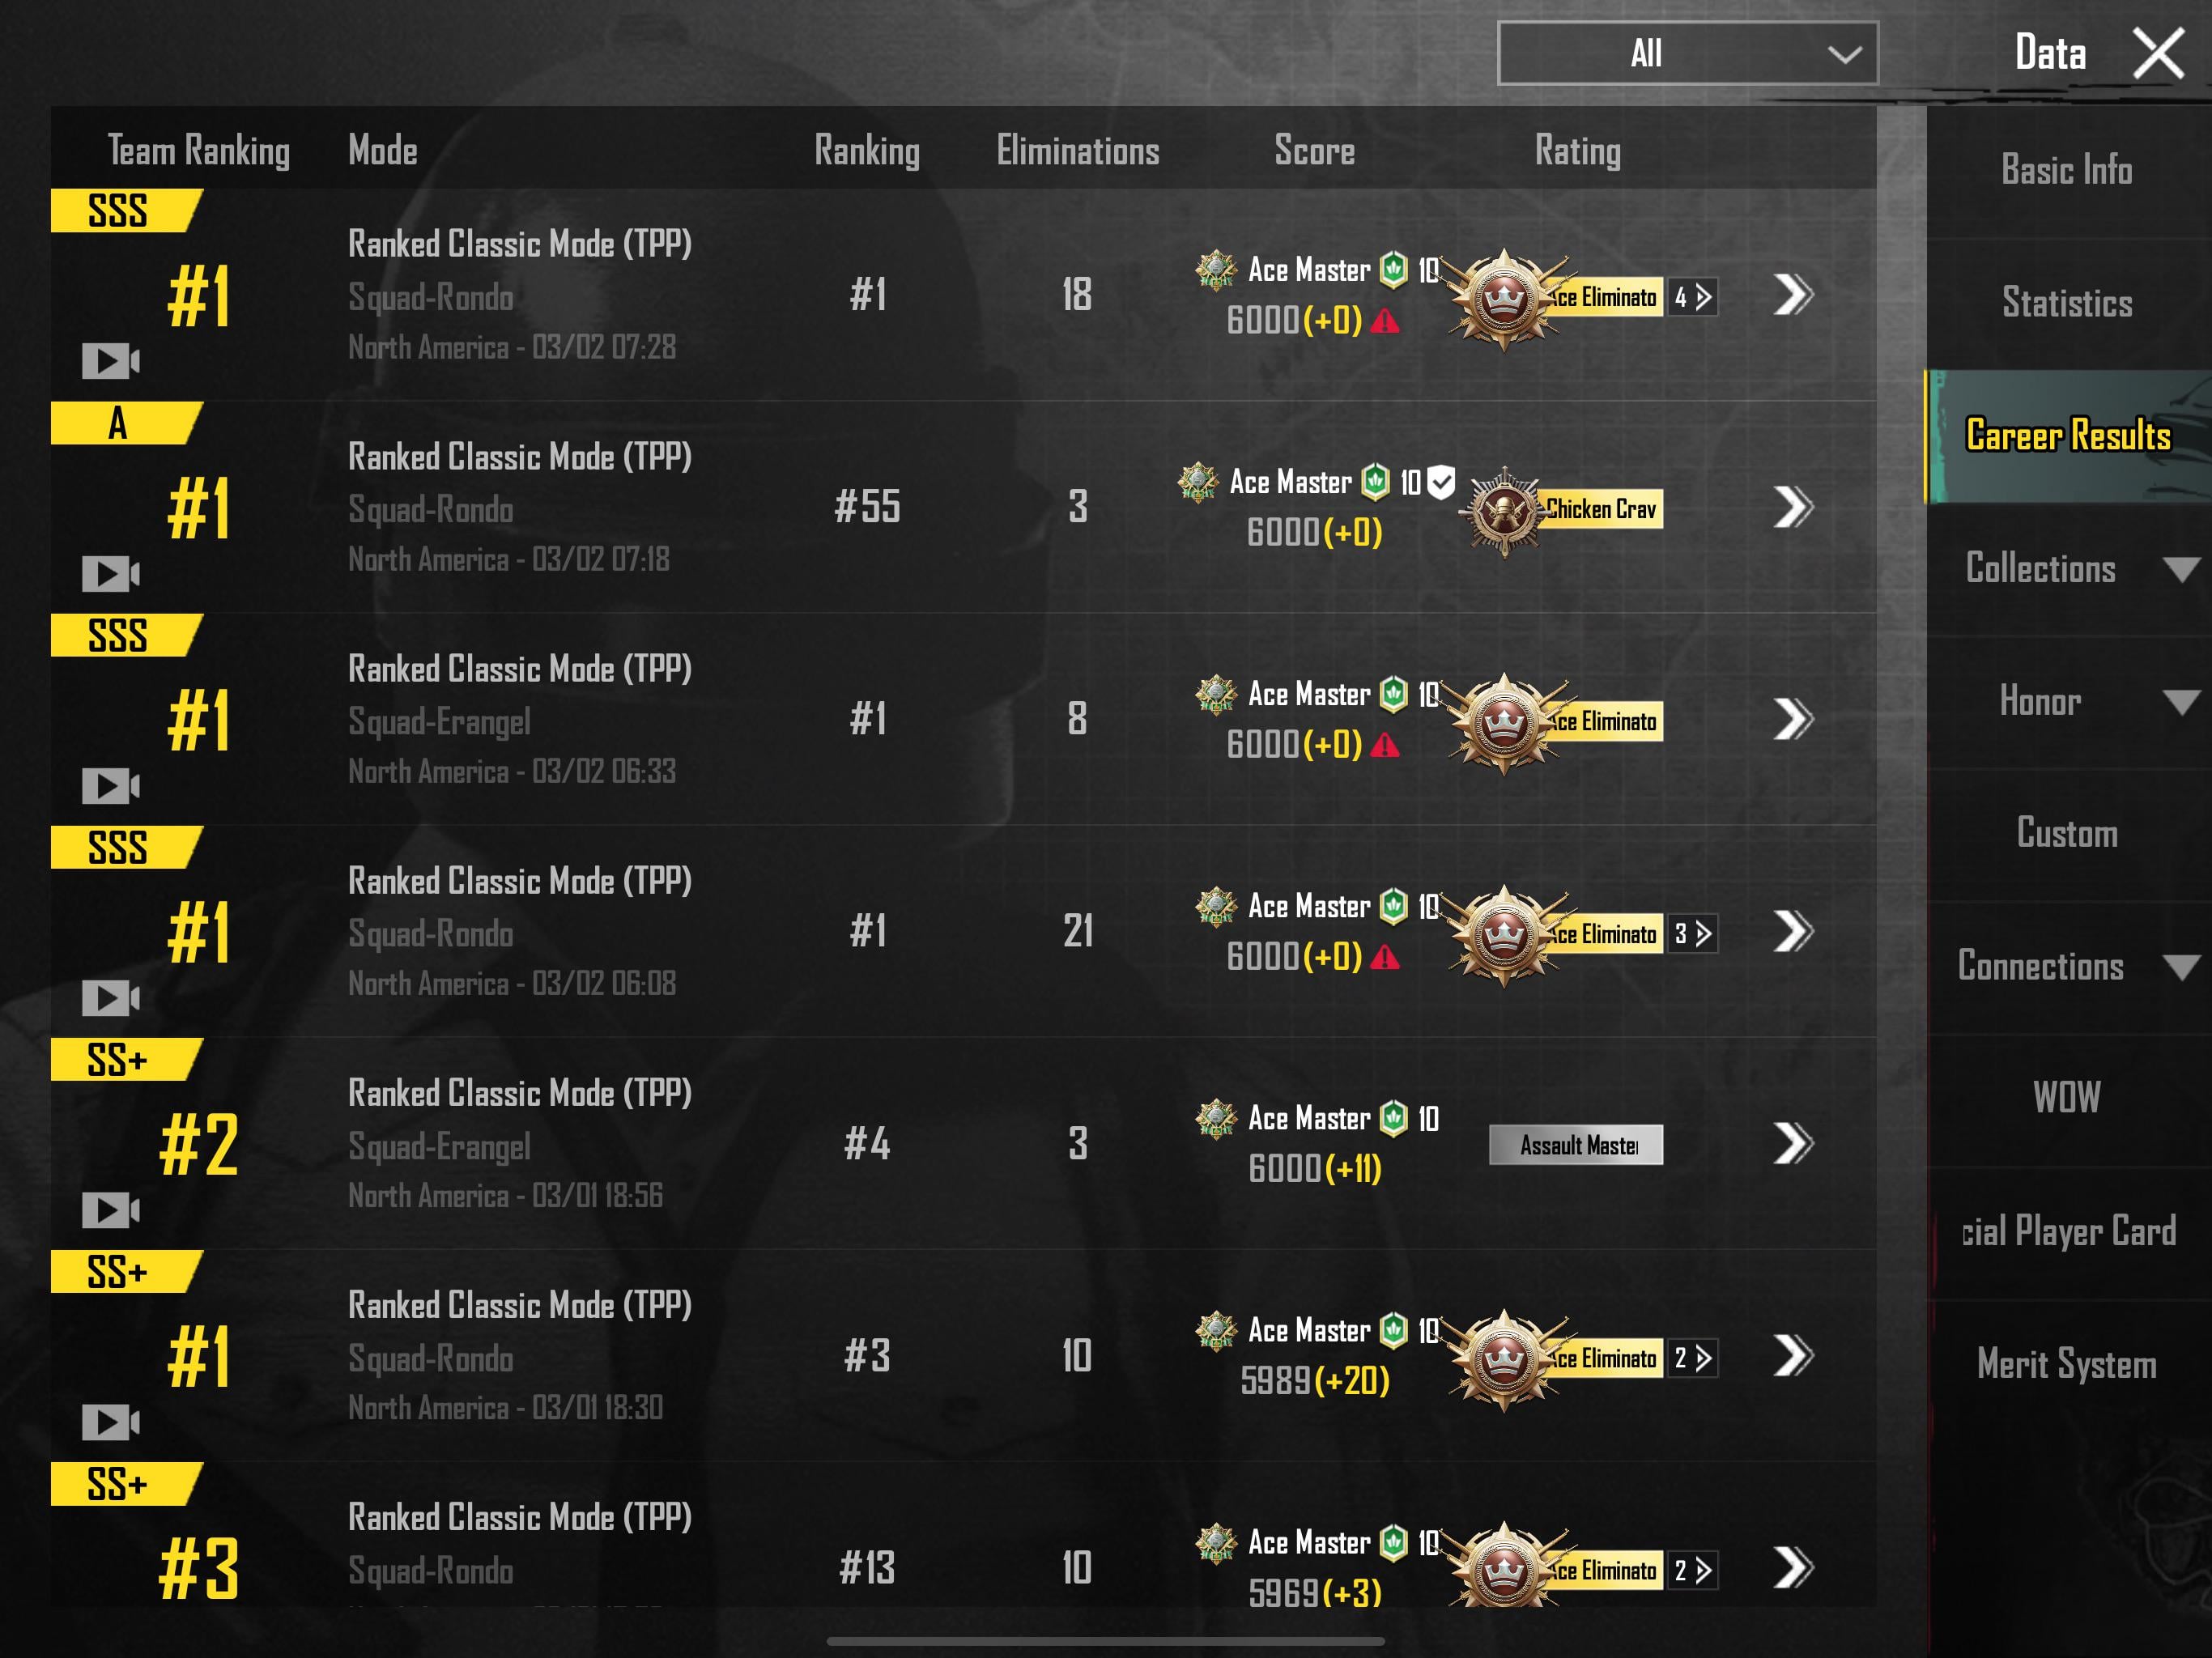Expand the Honor submenu
Viewport: 2212px width, 1658px height.
pos(2181,702)
